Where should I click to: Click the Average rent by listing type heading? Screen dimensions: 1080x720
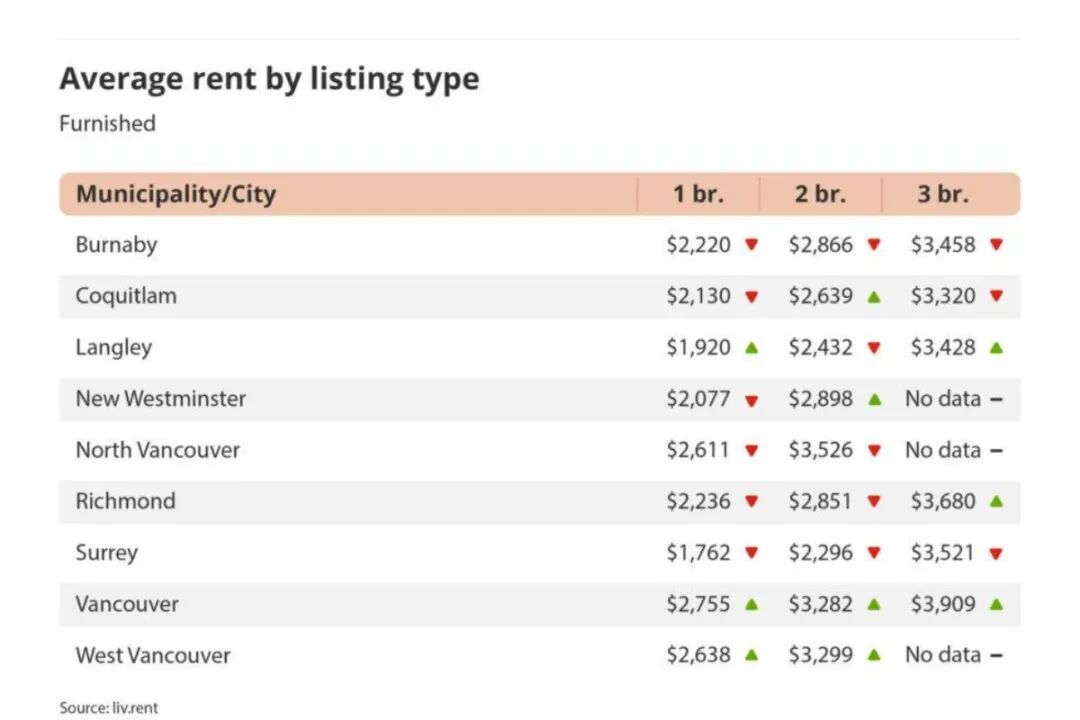(x=269, y=78)
